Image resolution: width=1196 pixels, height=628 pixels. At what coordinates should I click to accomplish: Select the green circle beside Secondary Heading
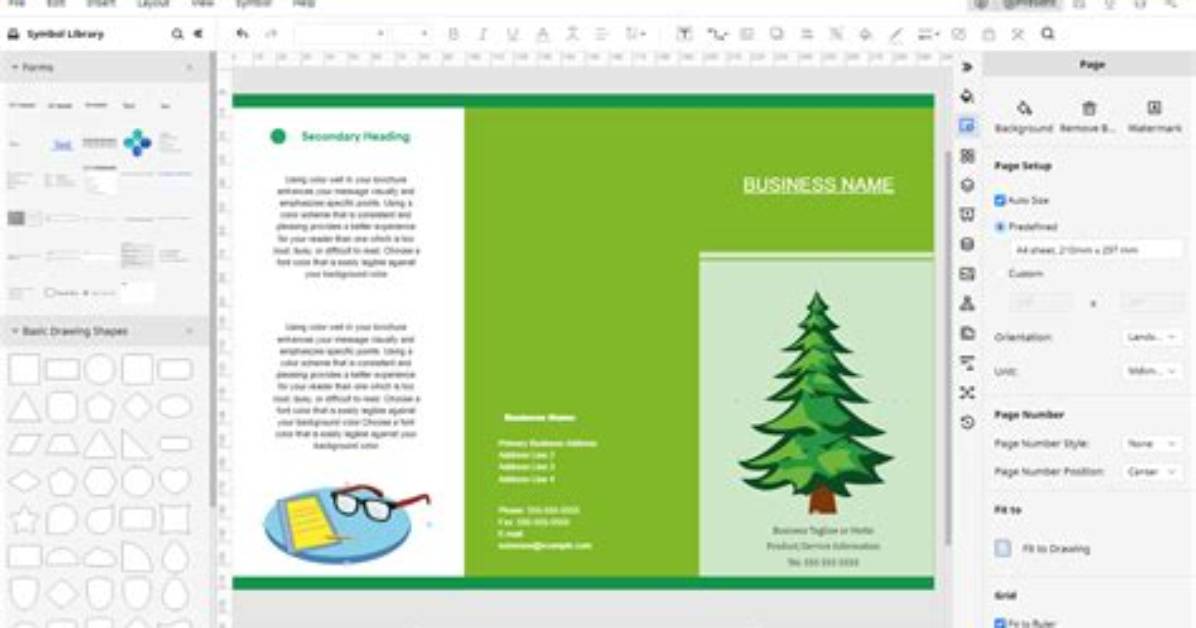(278, 137)
